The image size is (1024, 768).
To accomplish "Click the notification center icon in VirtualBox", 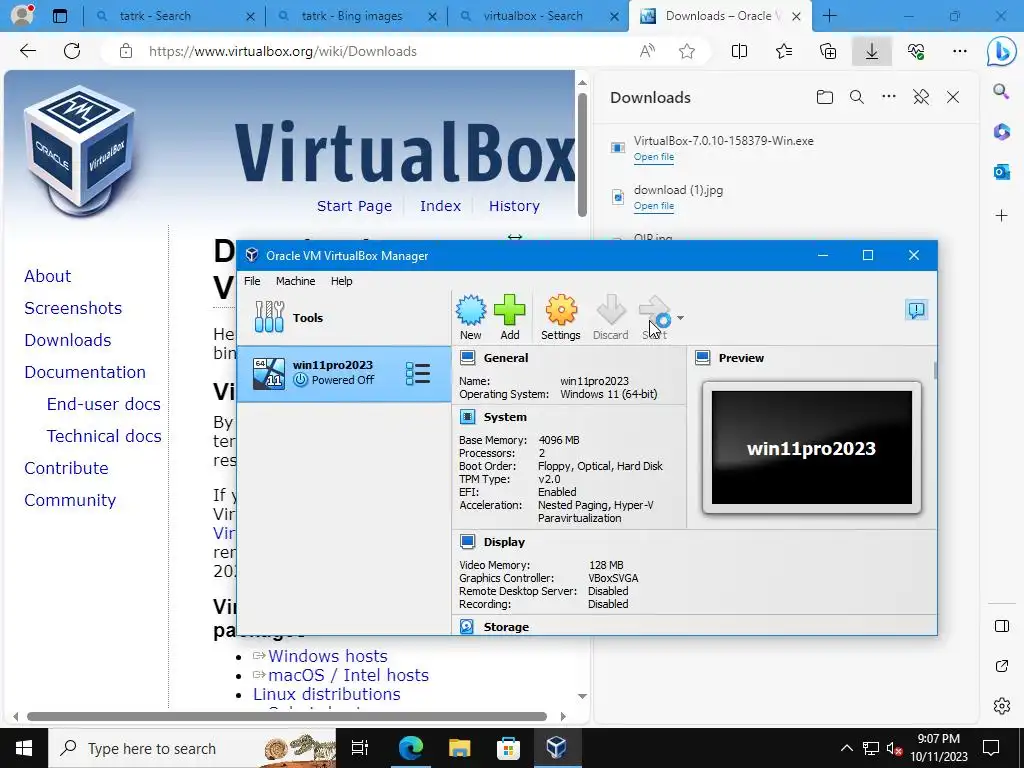I will click(x=916, y=310).
